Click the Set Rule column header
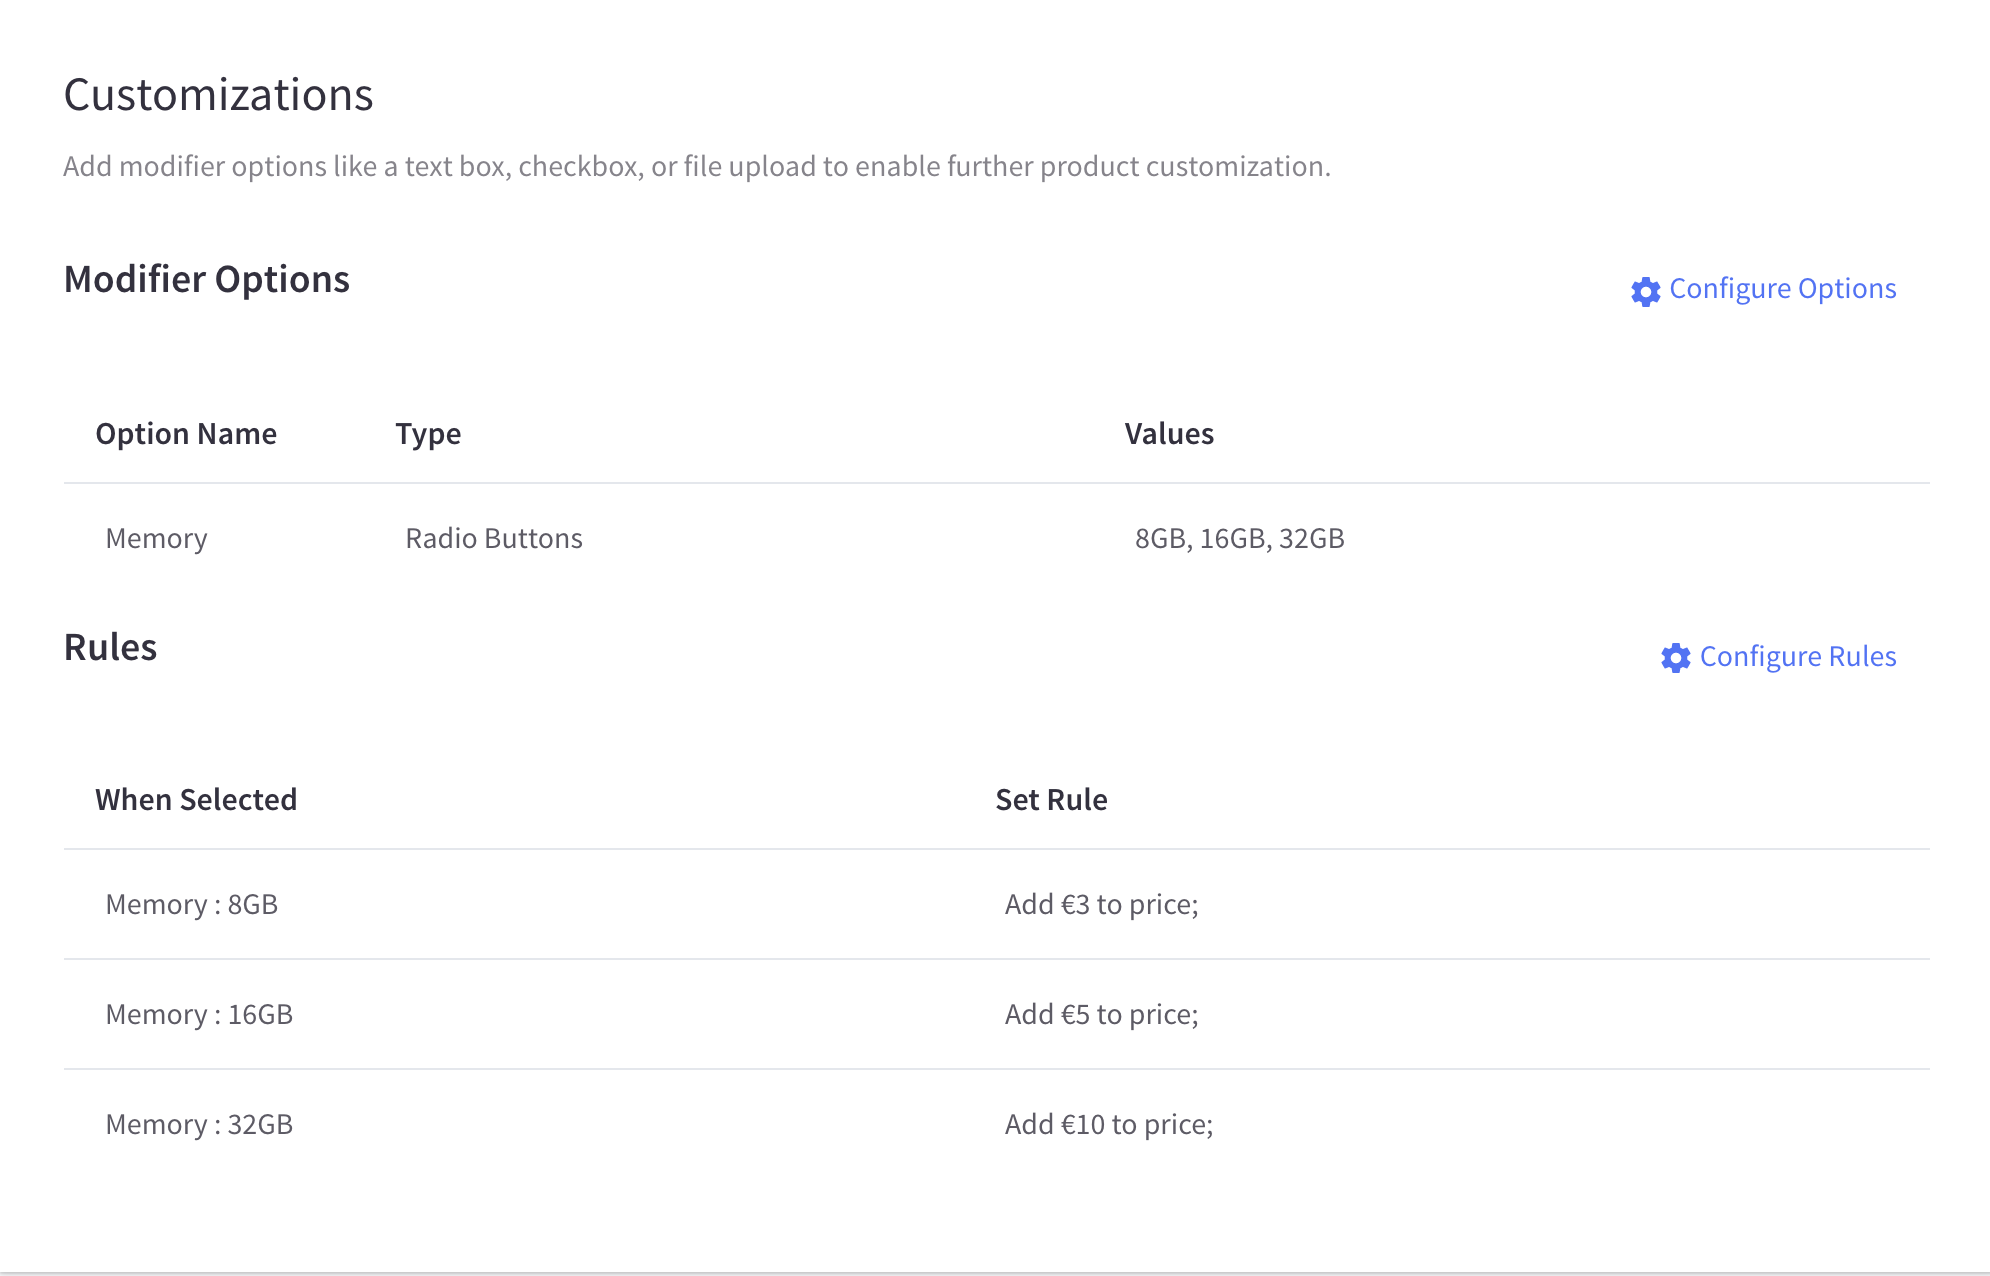1990x1276 pixels. [1051, 799]
